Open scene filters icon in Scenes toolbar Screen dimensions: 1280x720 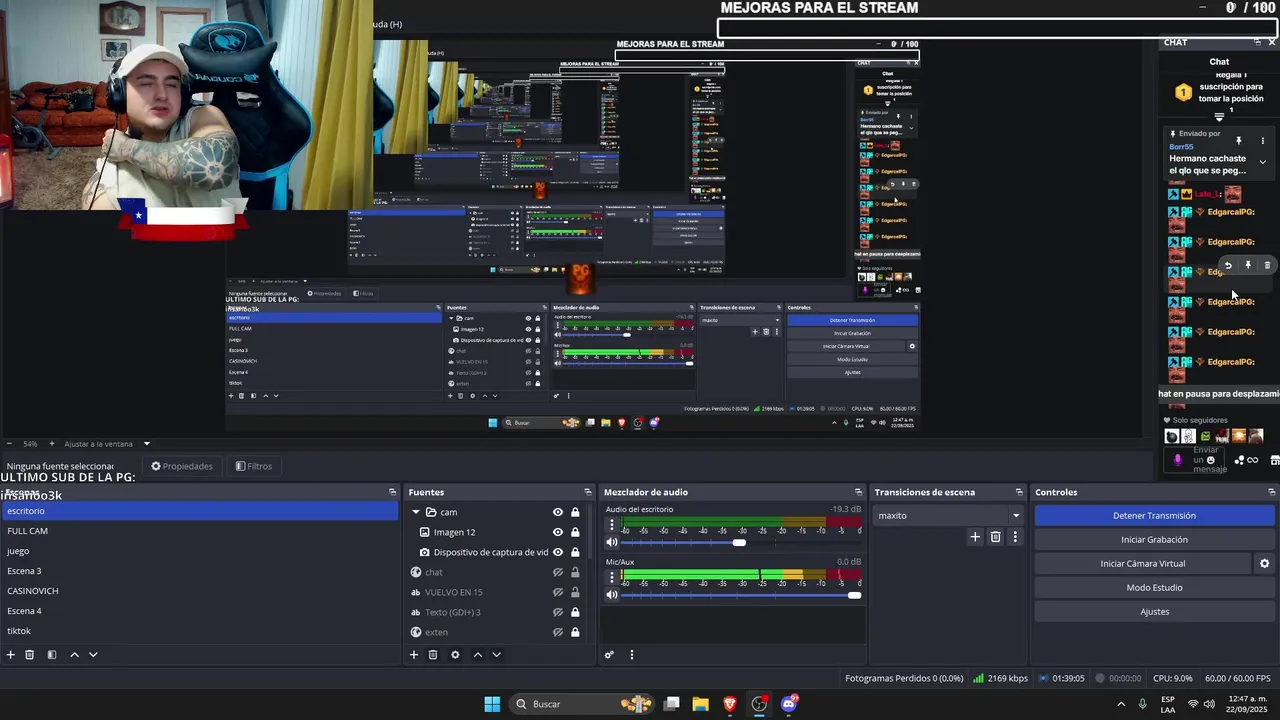[x=52, y=655]
